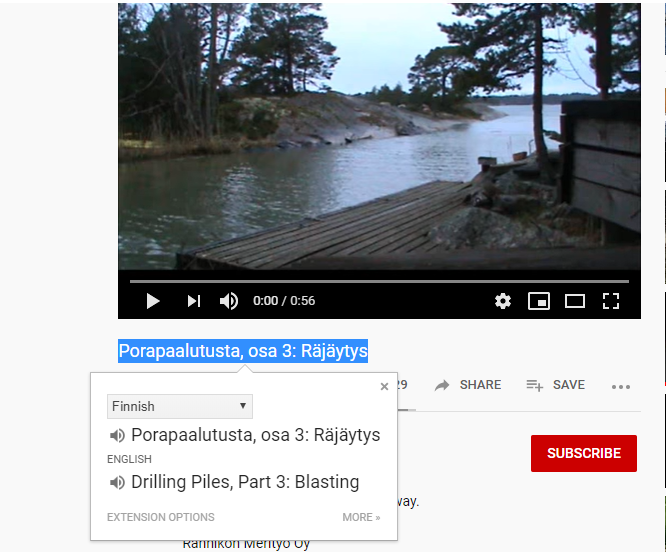
Task: Enter full screen mode
Action: coord(611,301)
